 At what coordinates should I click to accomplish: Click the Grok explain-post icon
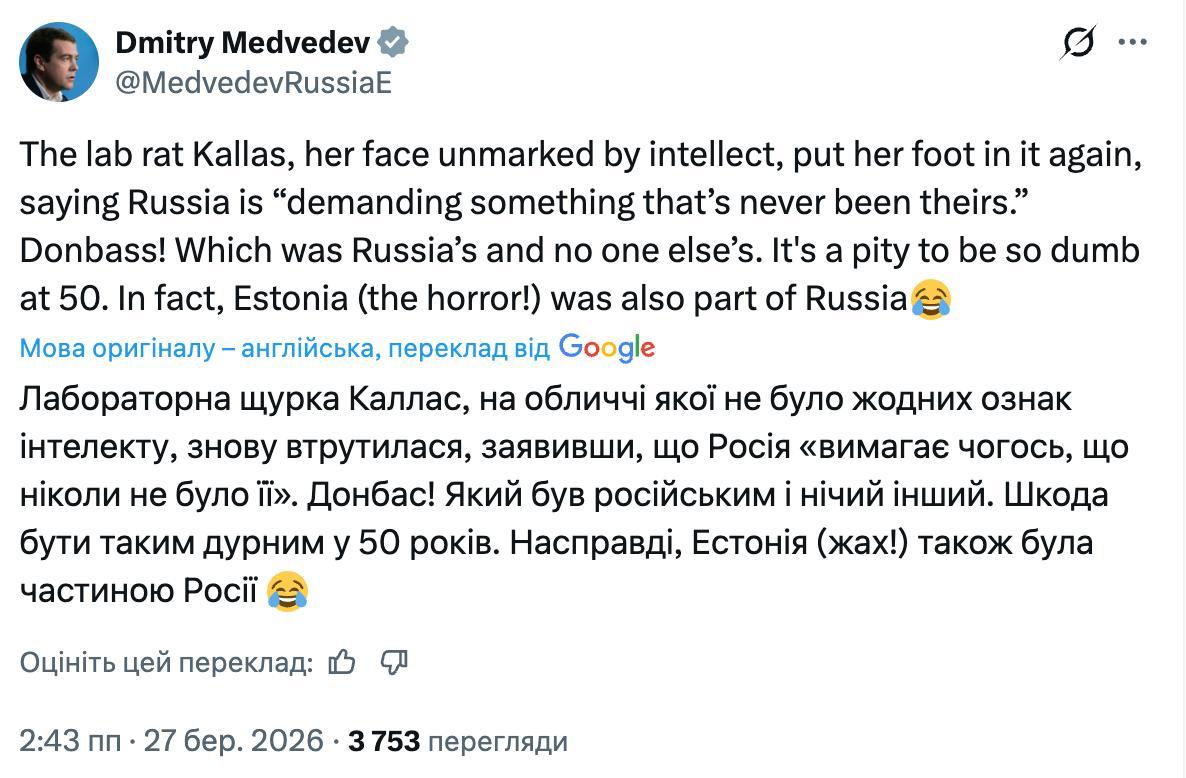(1080, 43)
